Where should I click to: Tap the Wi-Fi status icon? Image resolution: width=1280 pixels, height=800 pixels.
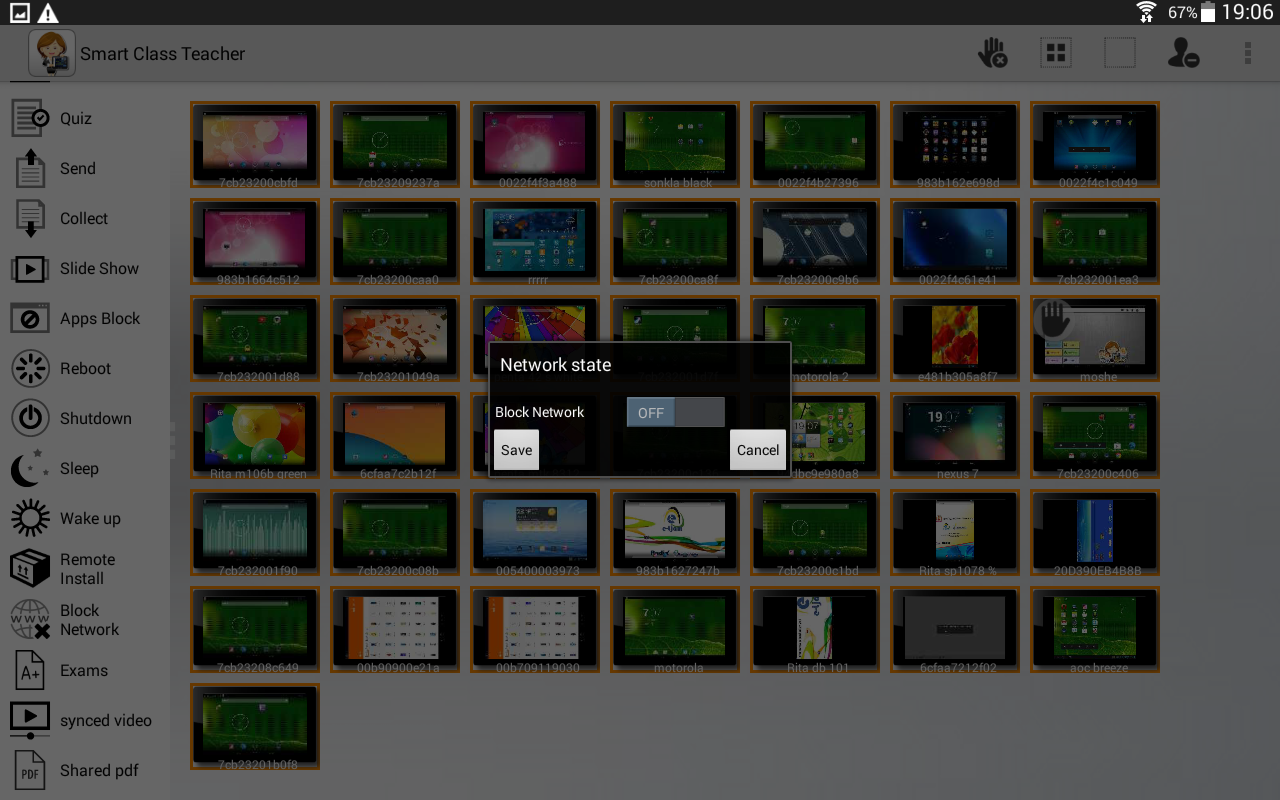(x=1146, y=12)
